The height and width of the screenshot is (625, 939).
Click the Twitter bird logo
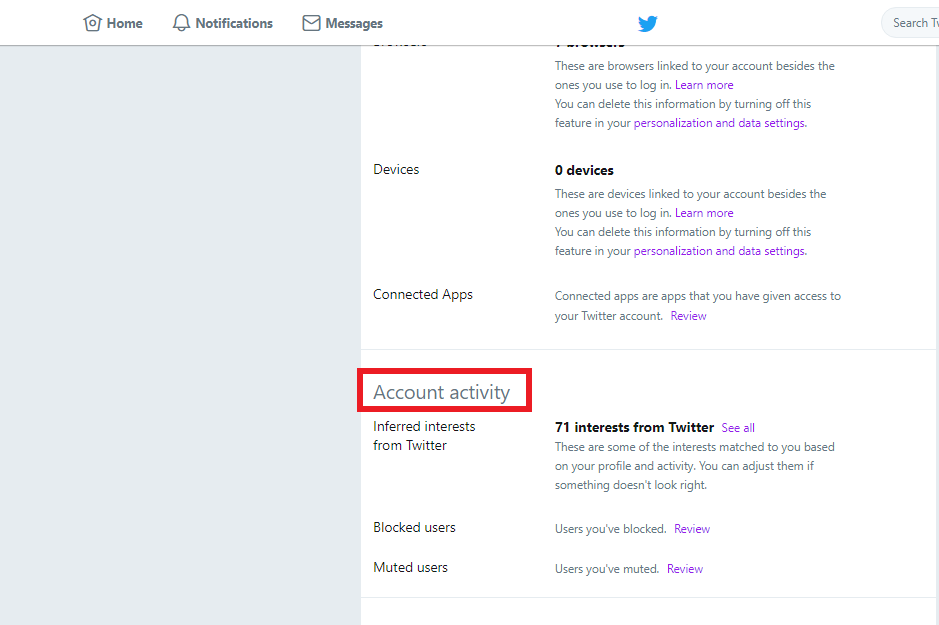(x=647, y=23)
